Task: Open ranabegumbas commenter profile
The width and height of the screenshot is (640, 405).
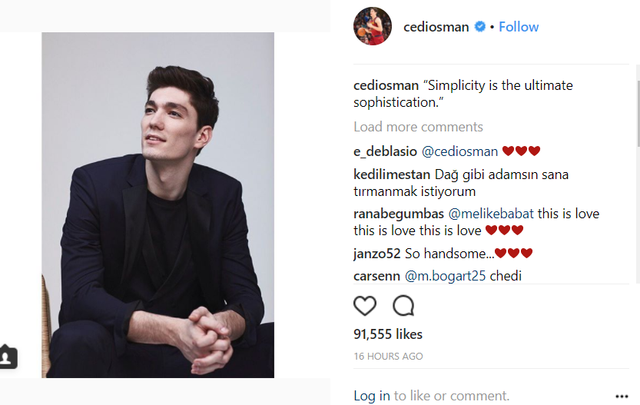Action: point(398,214)
